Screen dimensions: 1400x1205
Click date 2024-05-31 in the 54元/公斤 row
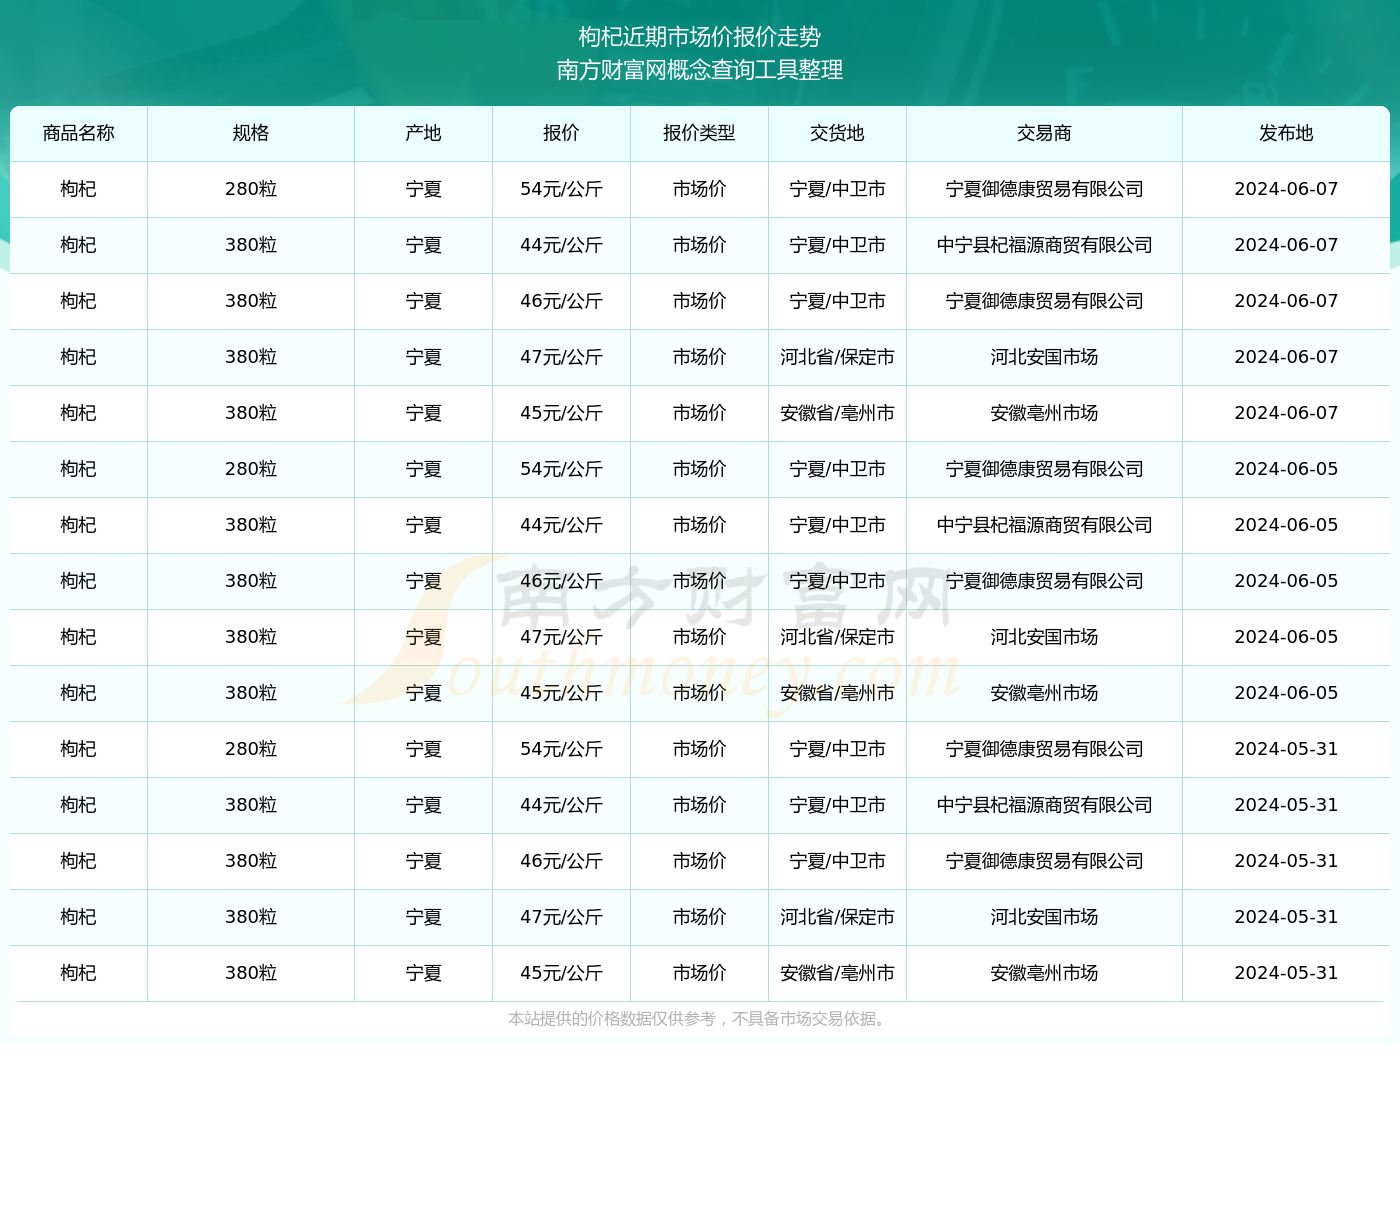1286,749
